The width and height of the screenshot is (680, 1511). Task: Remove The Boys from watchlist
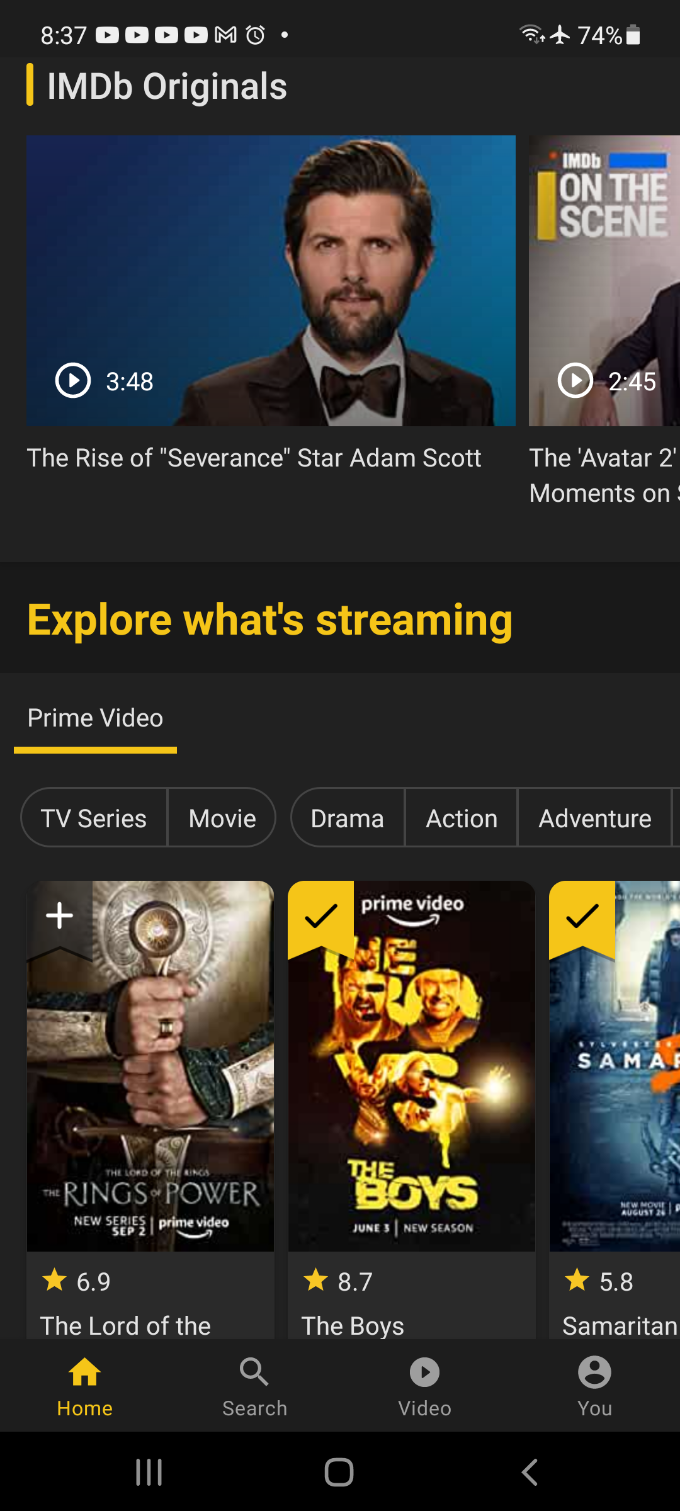tap(321, 916)
